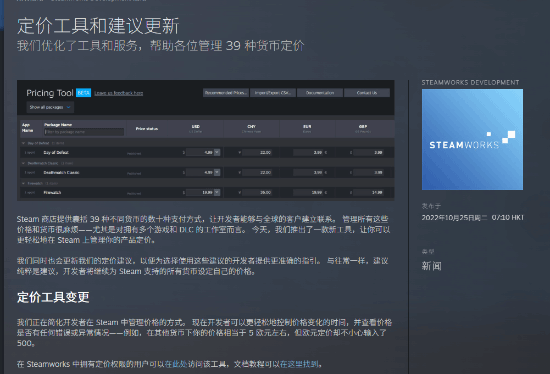Click the '新闻' news tag
Viewport: 550px width, 374px height.
pyautogui.click(x=431, y=266)
